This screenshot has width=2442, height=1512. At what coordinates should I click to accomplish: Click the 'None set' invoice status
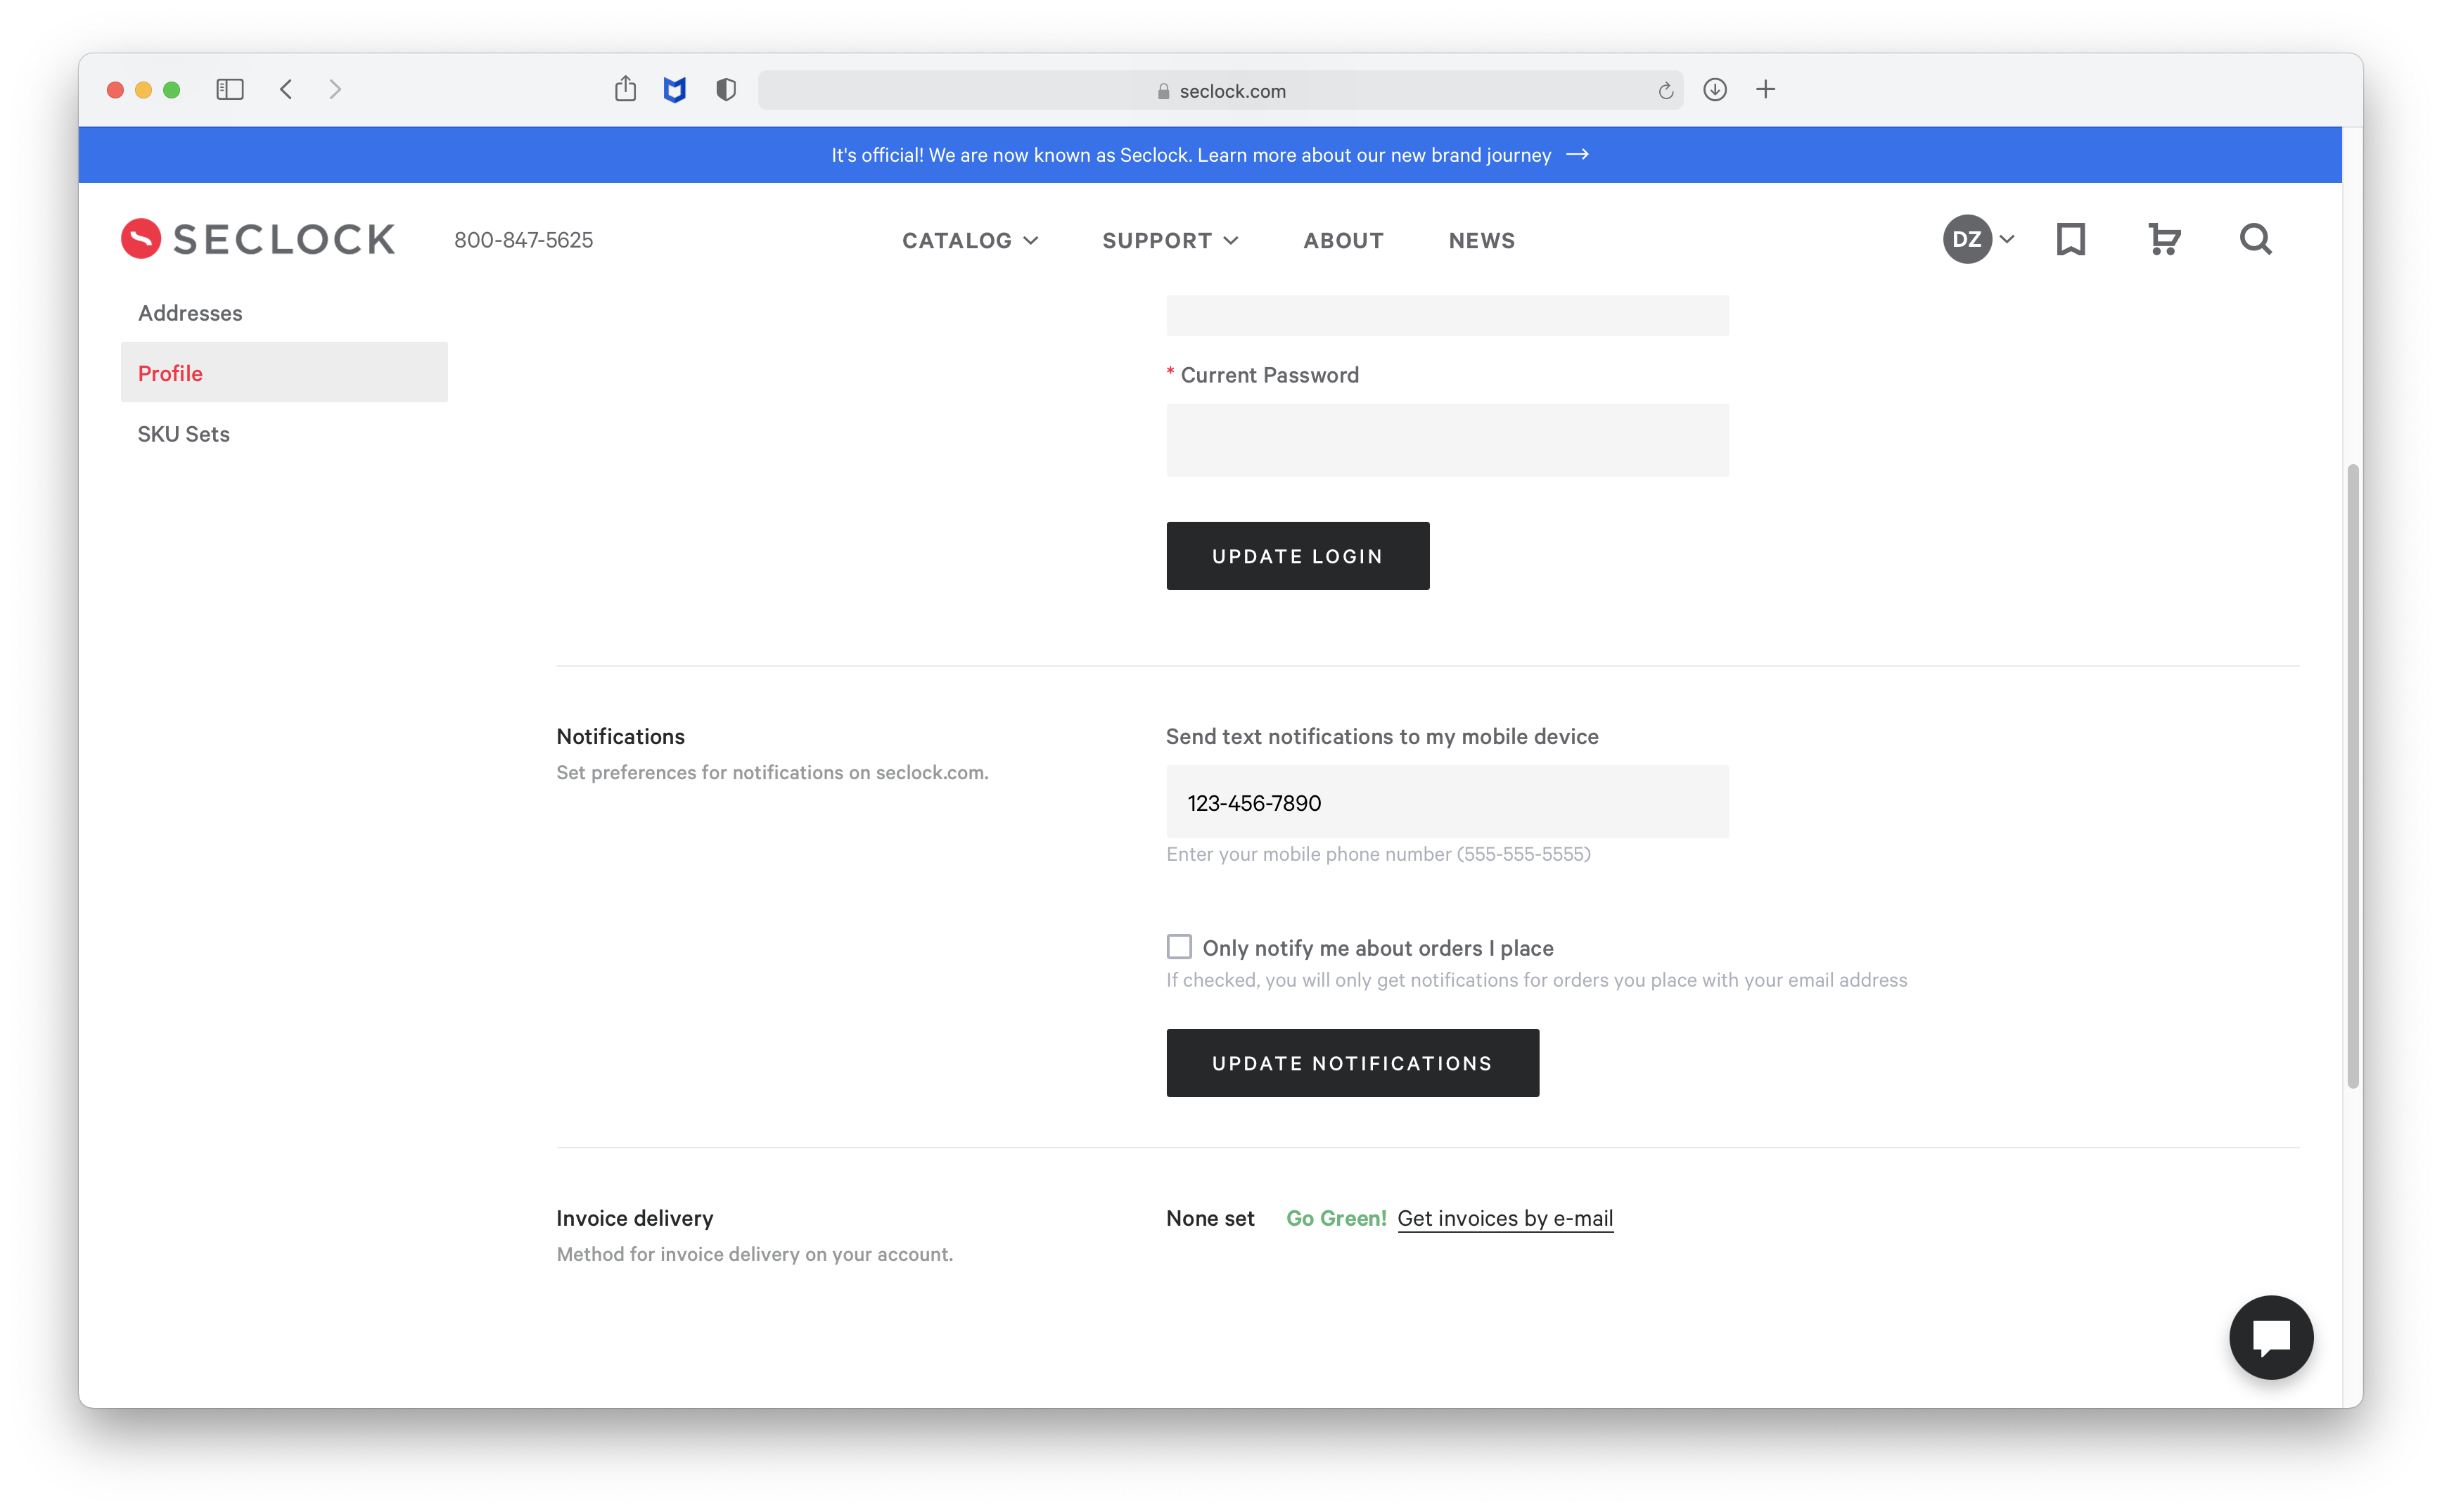[x=1209, y=1217]
